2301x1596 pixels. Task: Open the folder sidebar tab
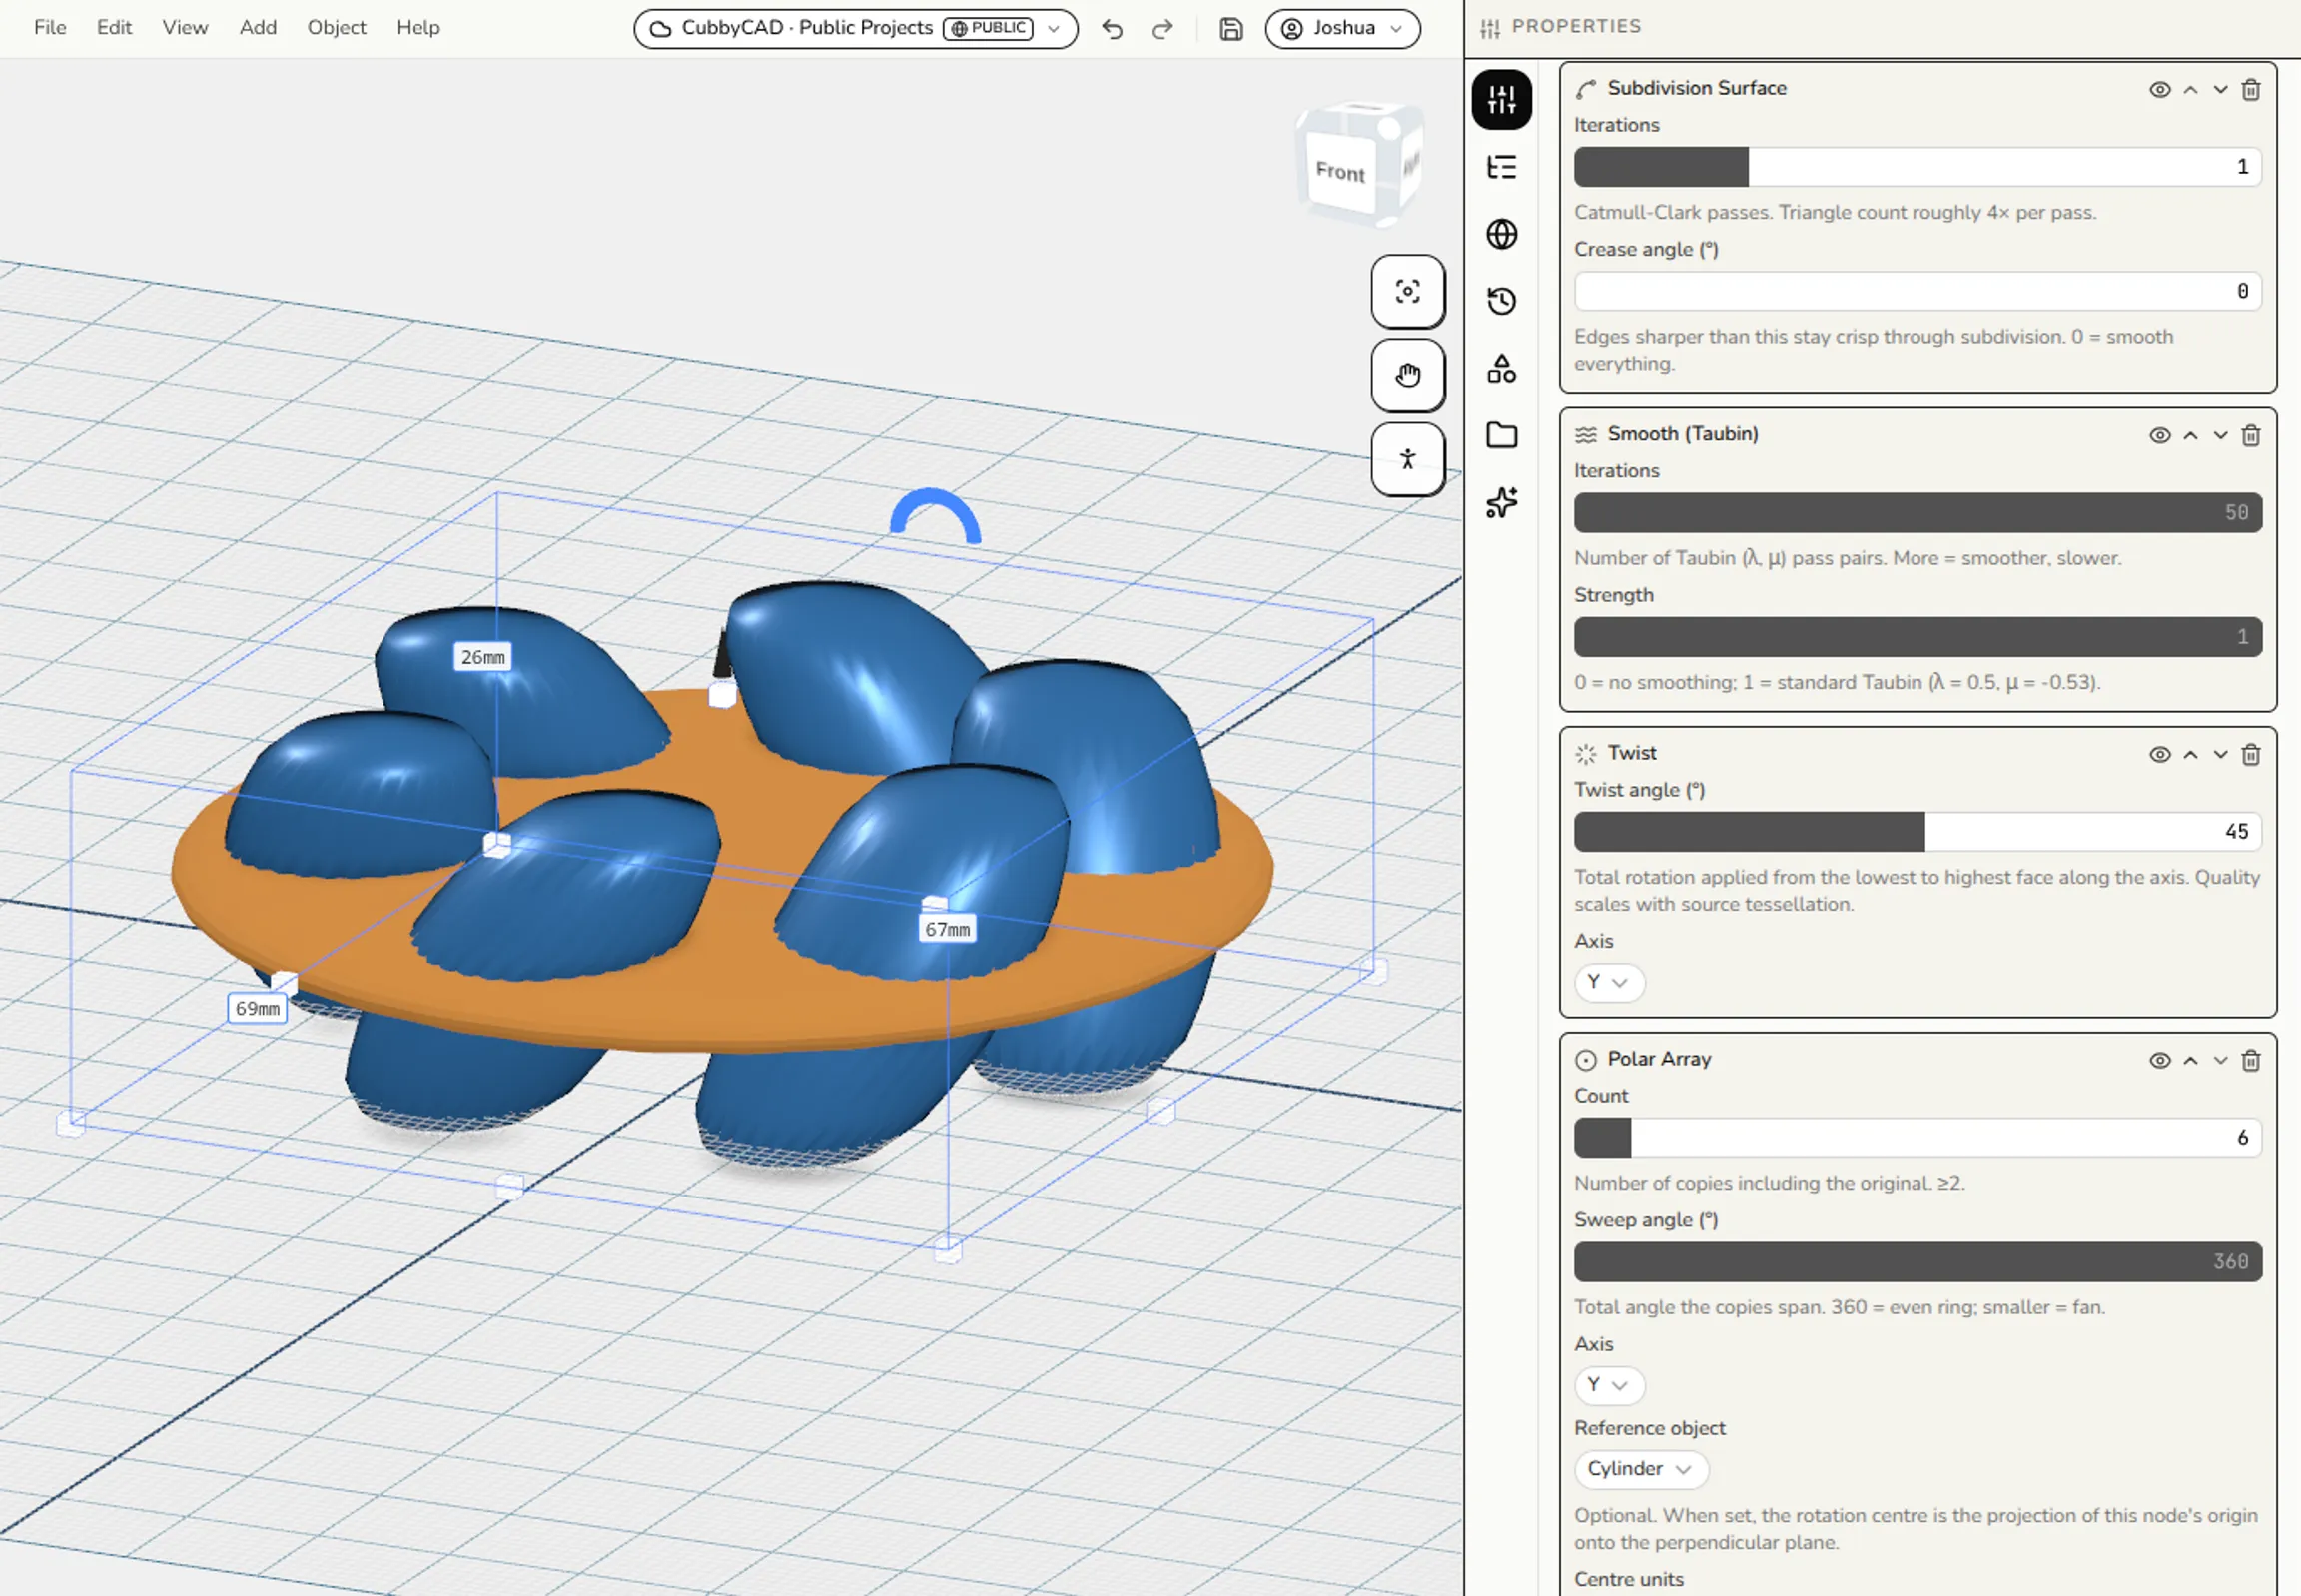click(x=1501, y=435)
